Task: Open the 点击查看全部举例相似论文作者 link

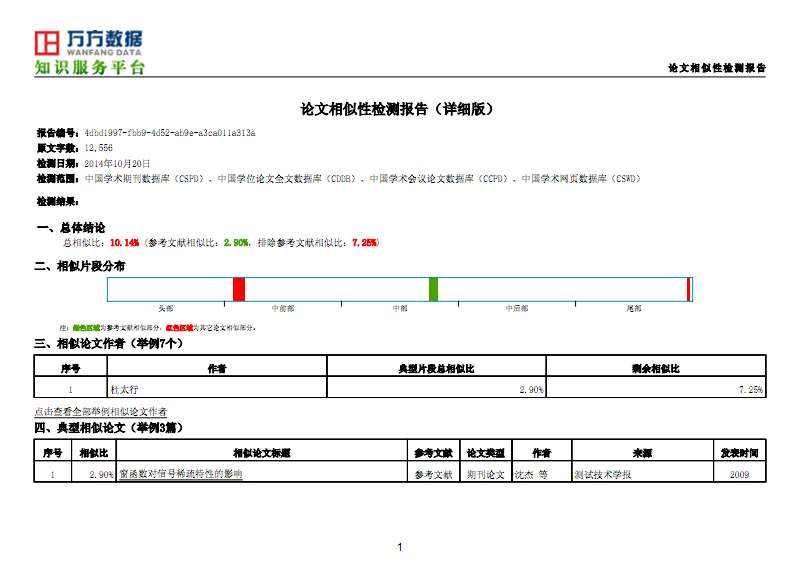Action: [101, 411]
